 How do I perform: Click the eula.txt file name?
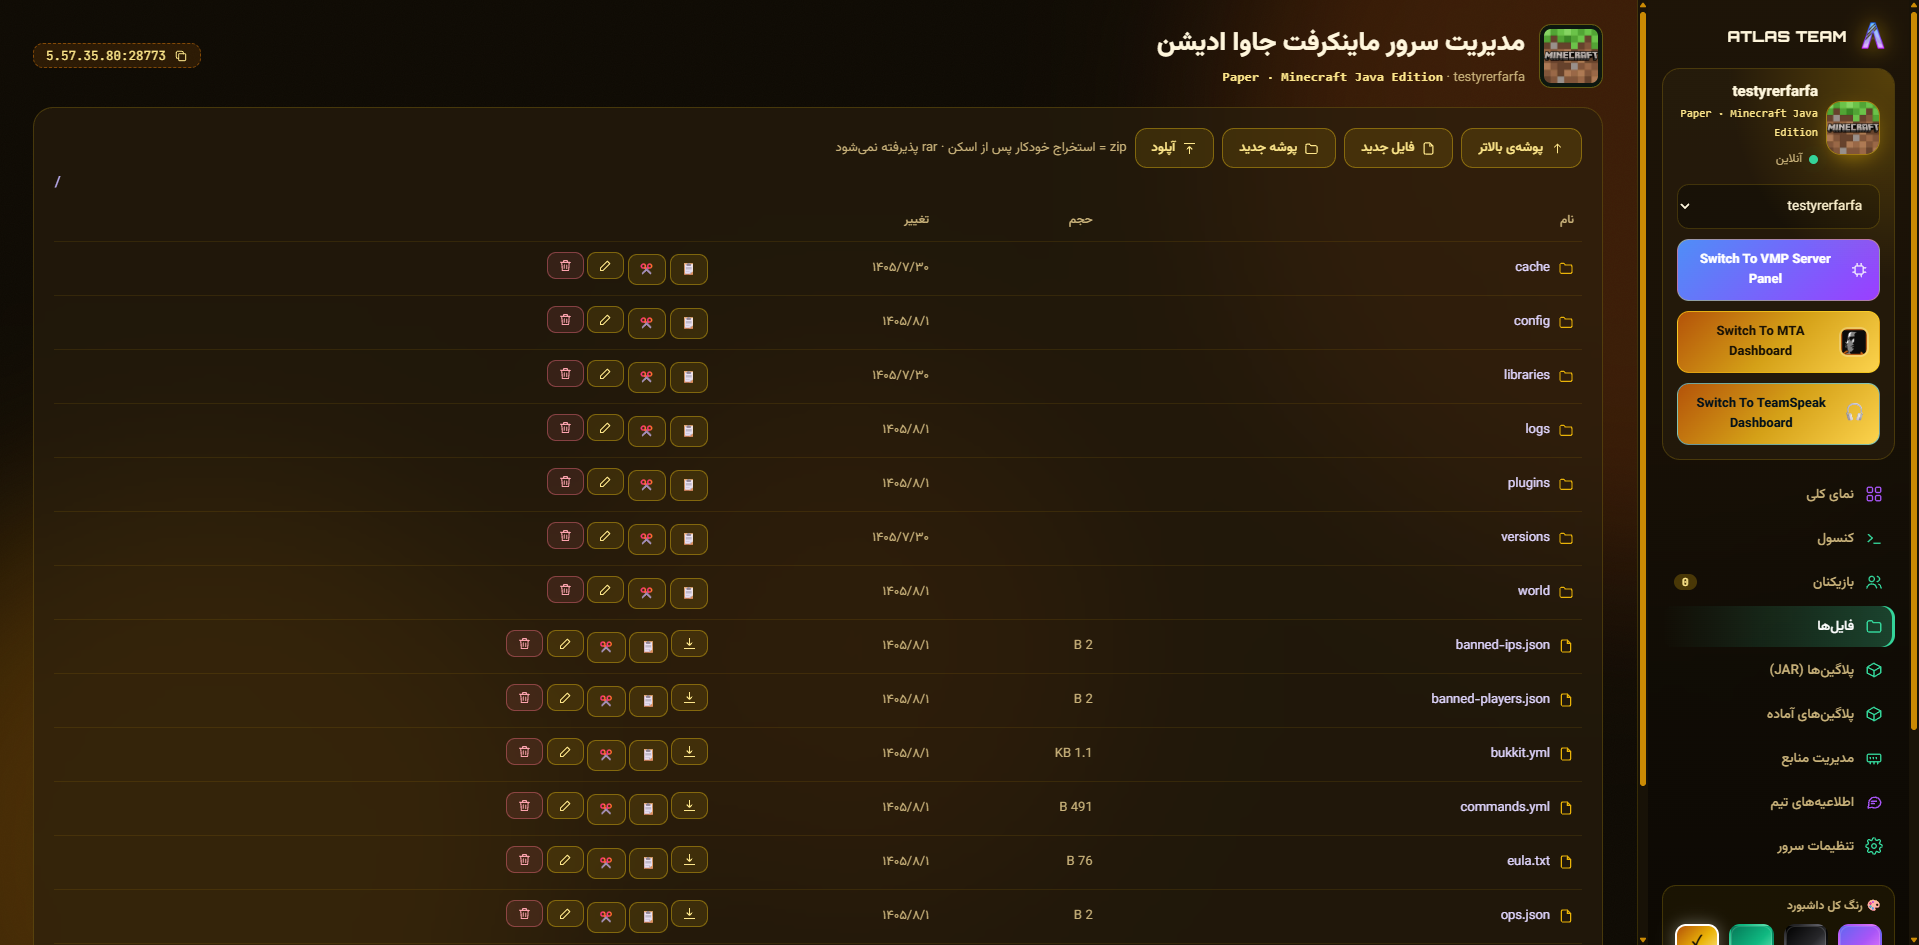click(x=1528, y=861)
